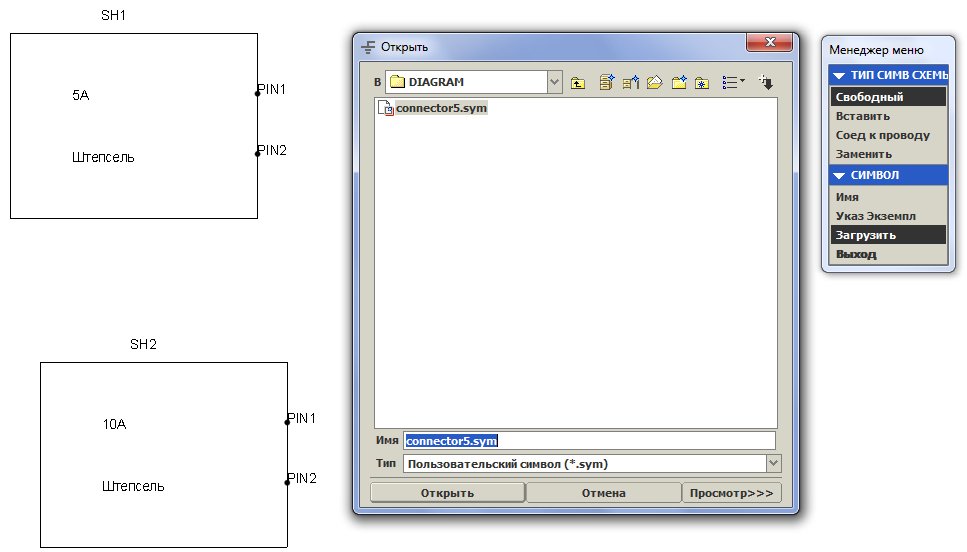Select Загрузить in menu manager

tap(888, 235)
